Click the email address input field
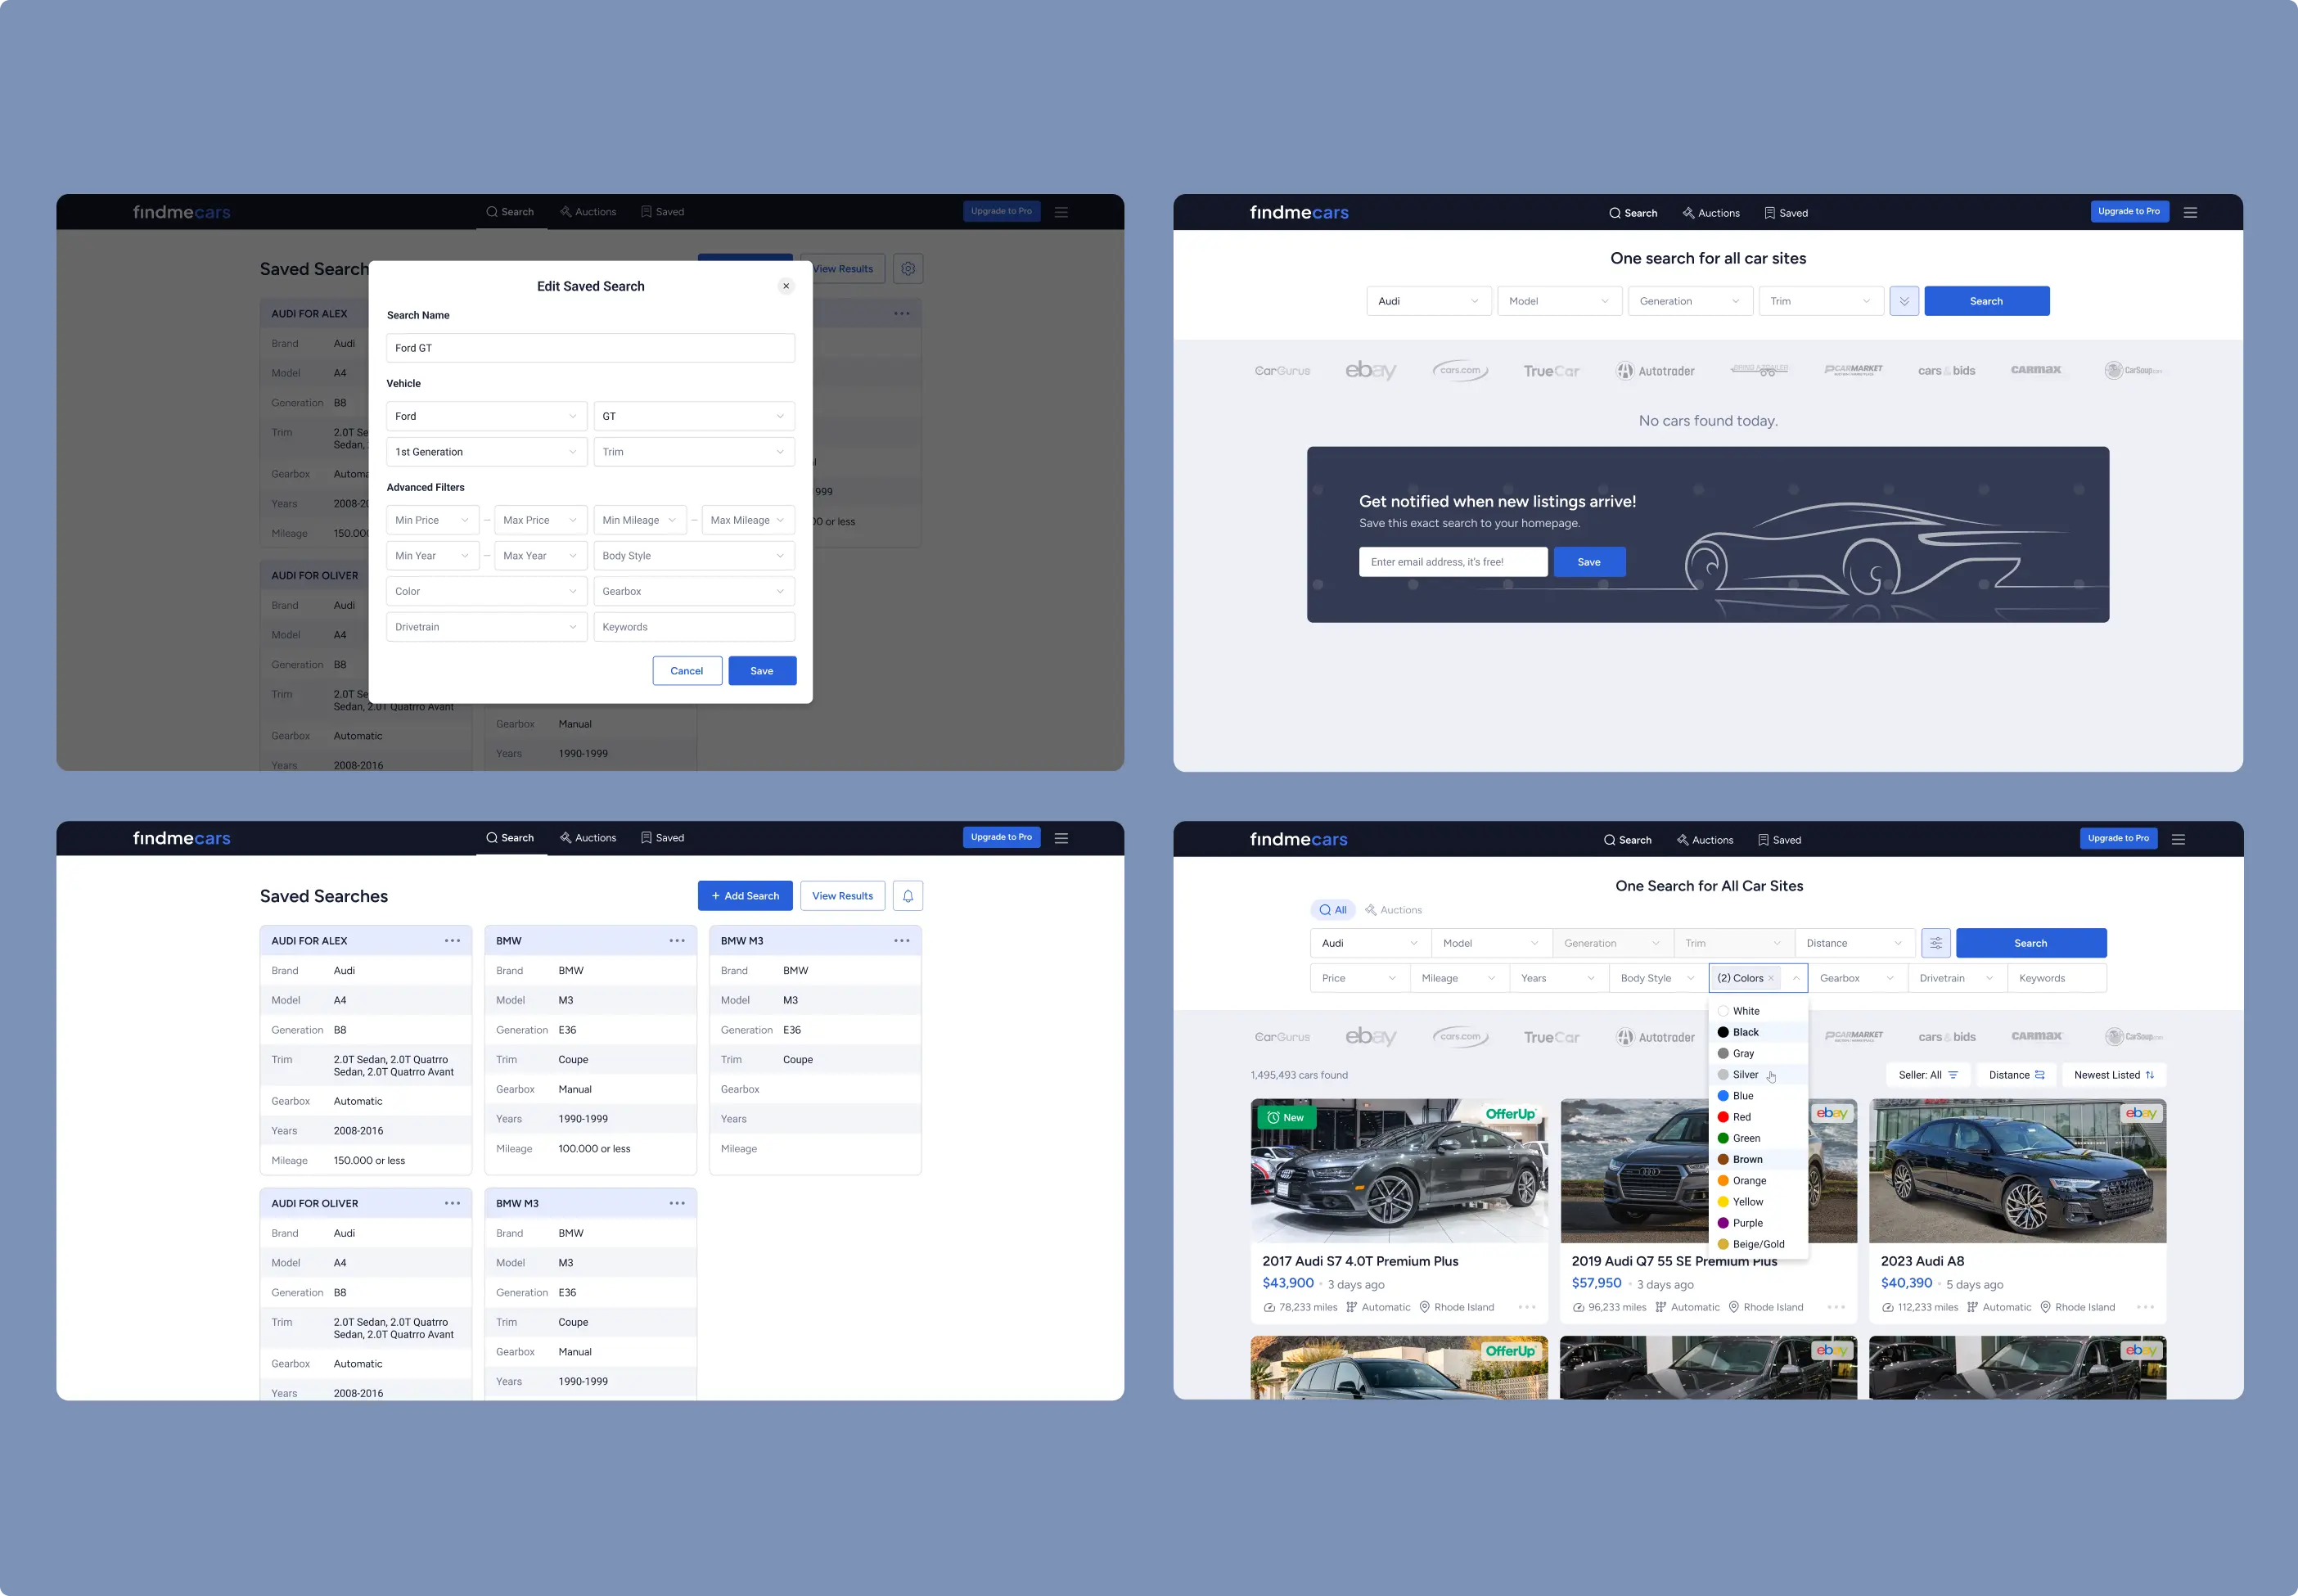This screenshot has width=2298, height=1596. point(1452,562)
